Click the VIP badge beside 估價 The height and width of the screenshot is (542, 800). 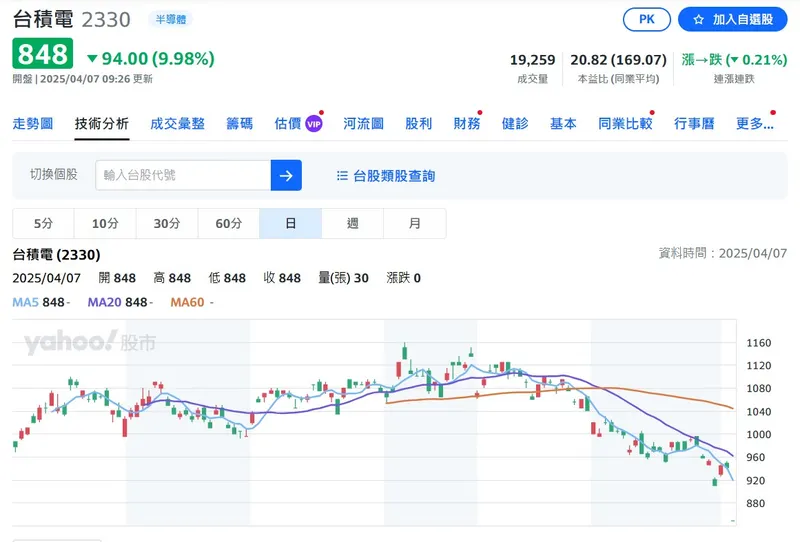point(314,124)
